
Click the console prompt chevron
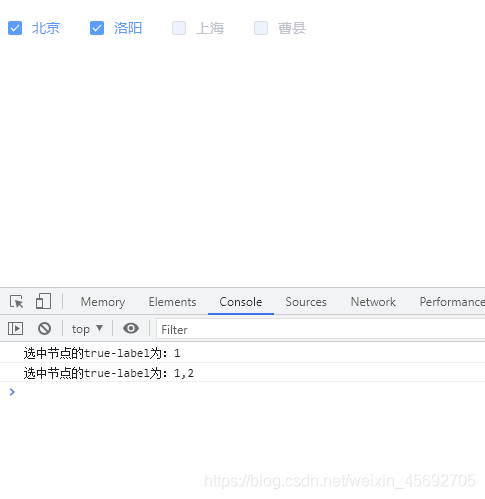12,392
